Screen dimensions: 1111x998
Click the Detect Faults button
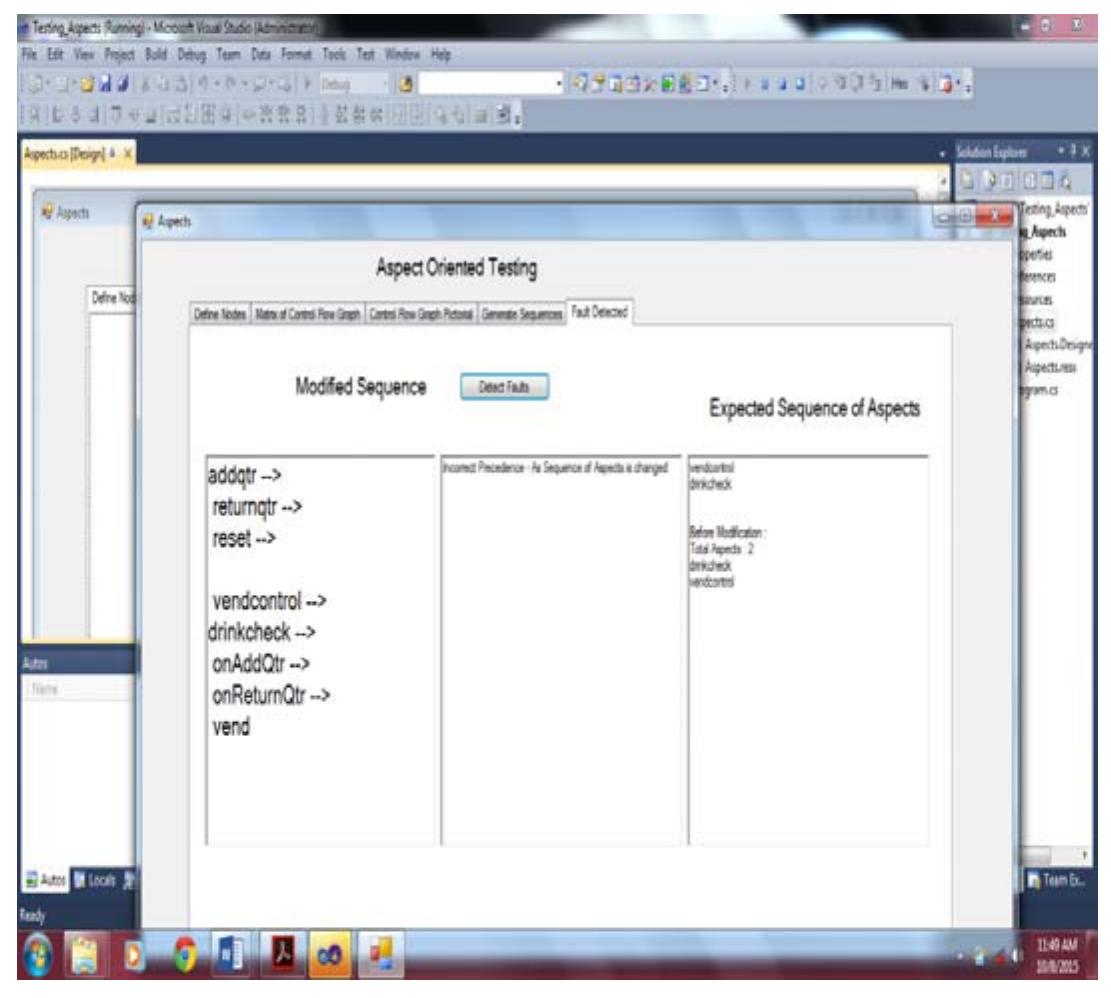(x=504, y=387)
